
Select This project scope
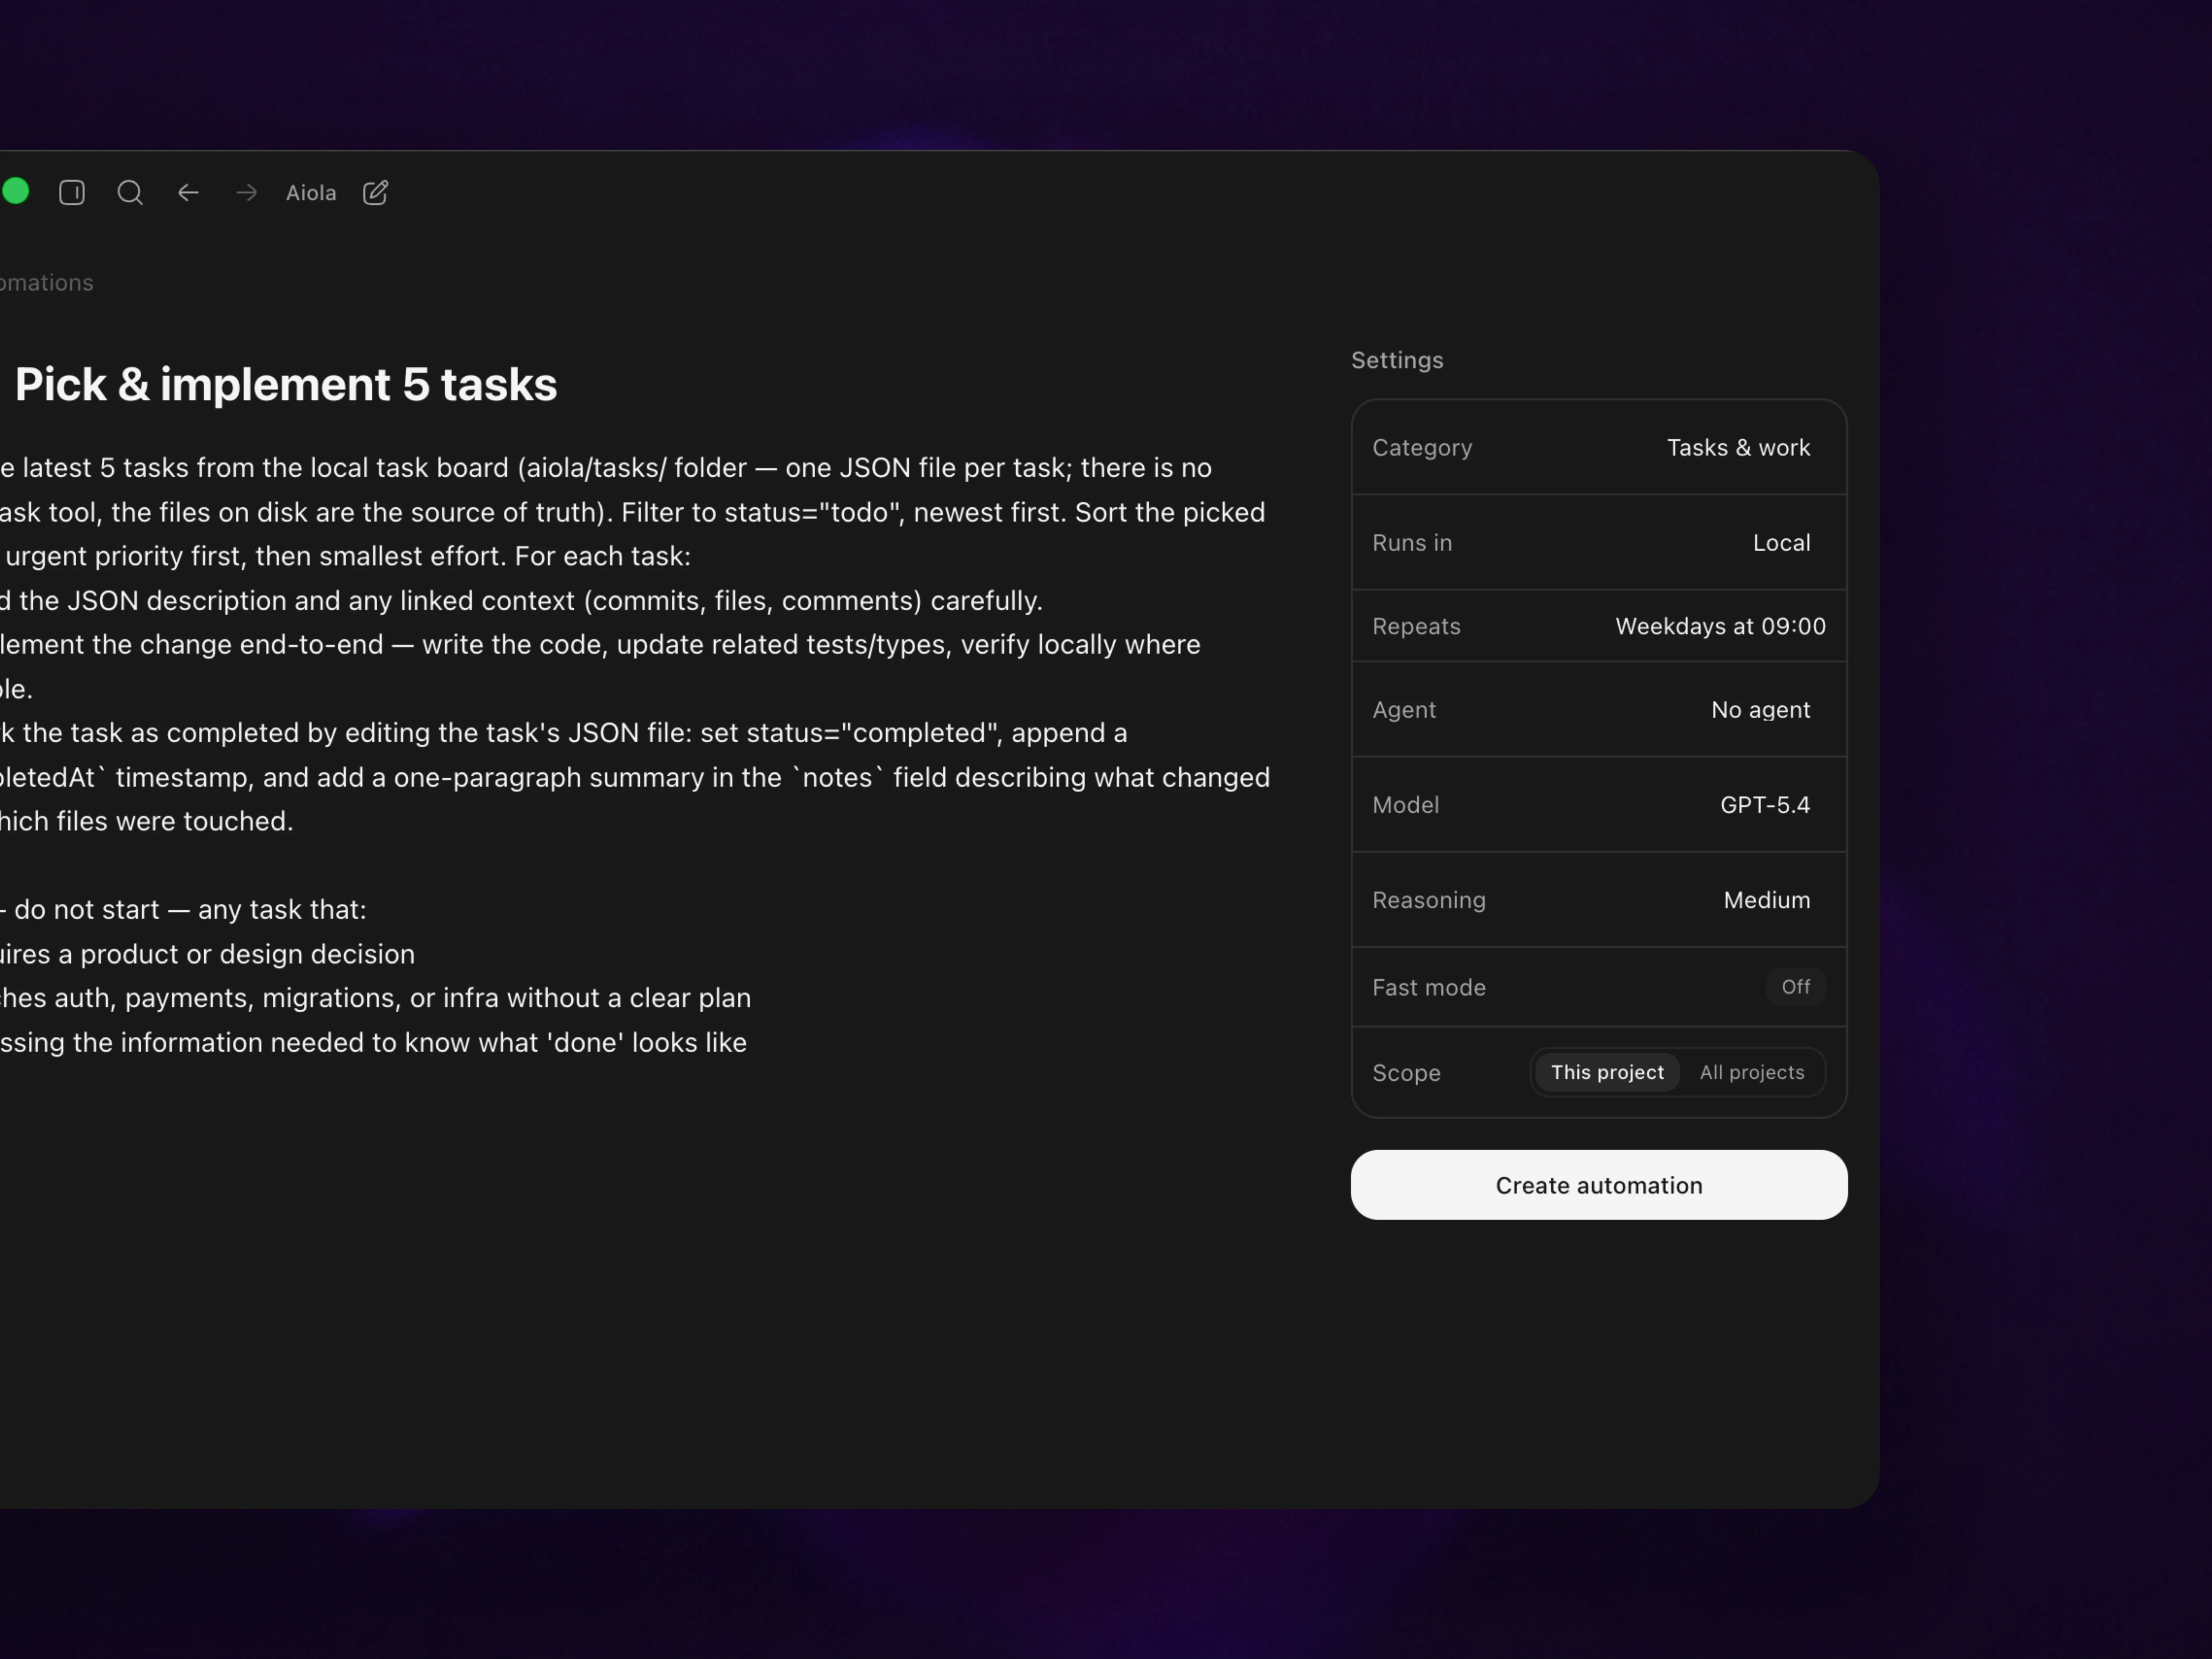[x=1607, y=1072]
